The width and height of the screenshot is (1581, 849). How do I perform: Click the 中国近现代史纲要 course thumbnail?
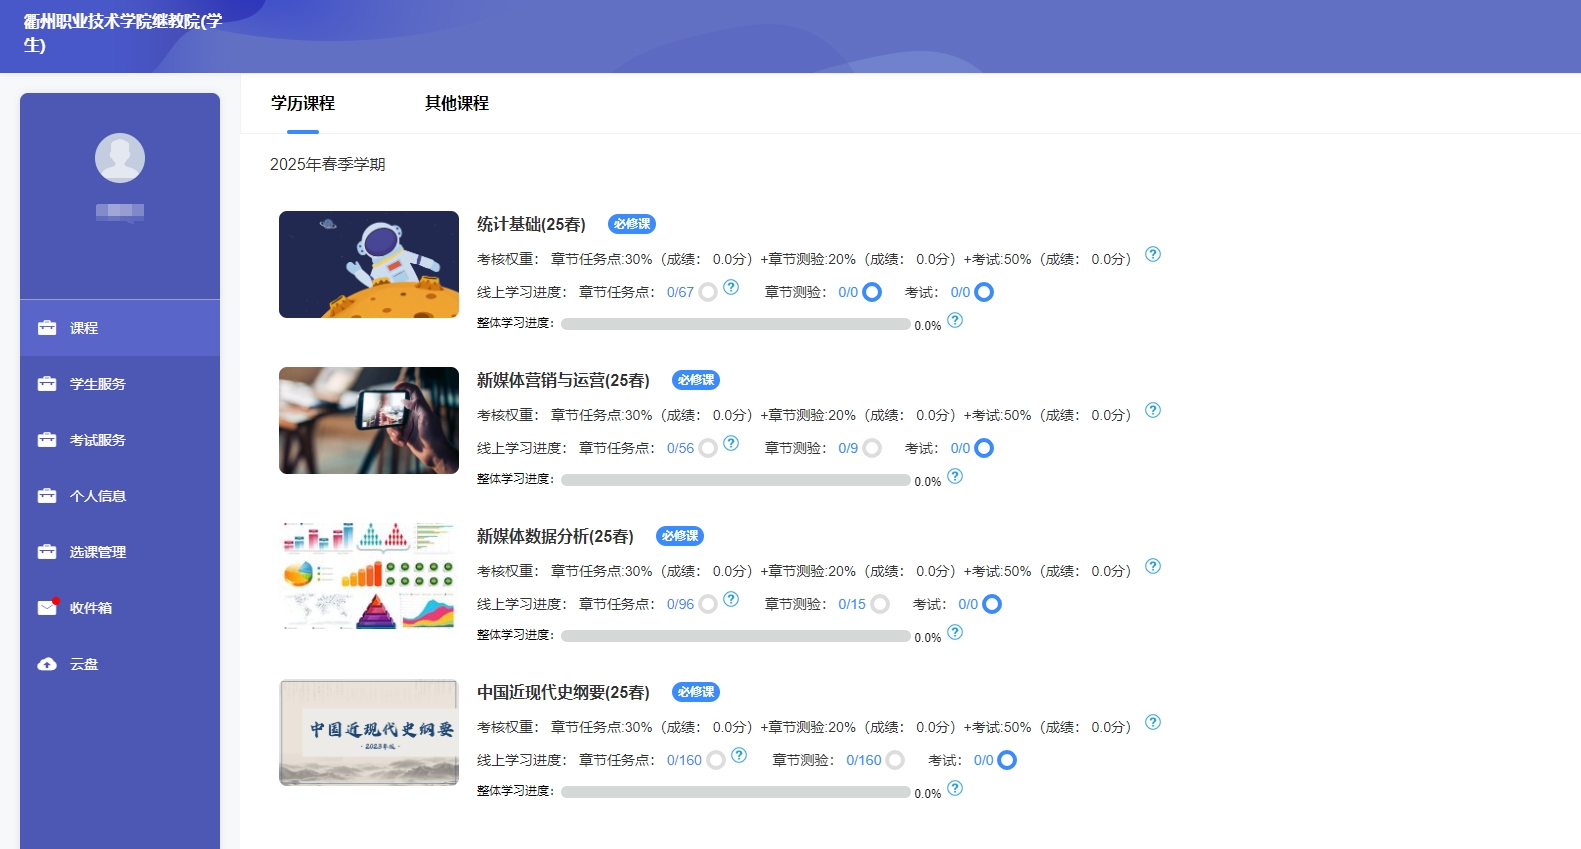pyautogui.click(x=369, y=733)
